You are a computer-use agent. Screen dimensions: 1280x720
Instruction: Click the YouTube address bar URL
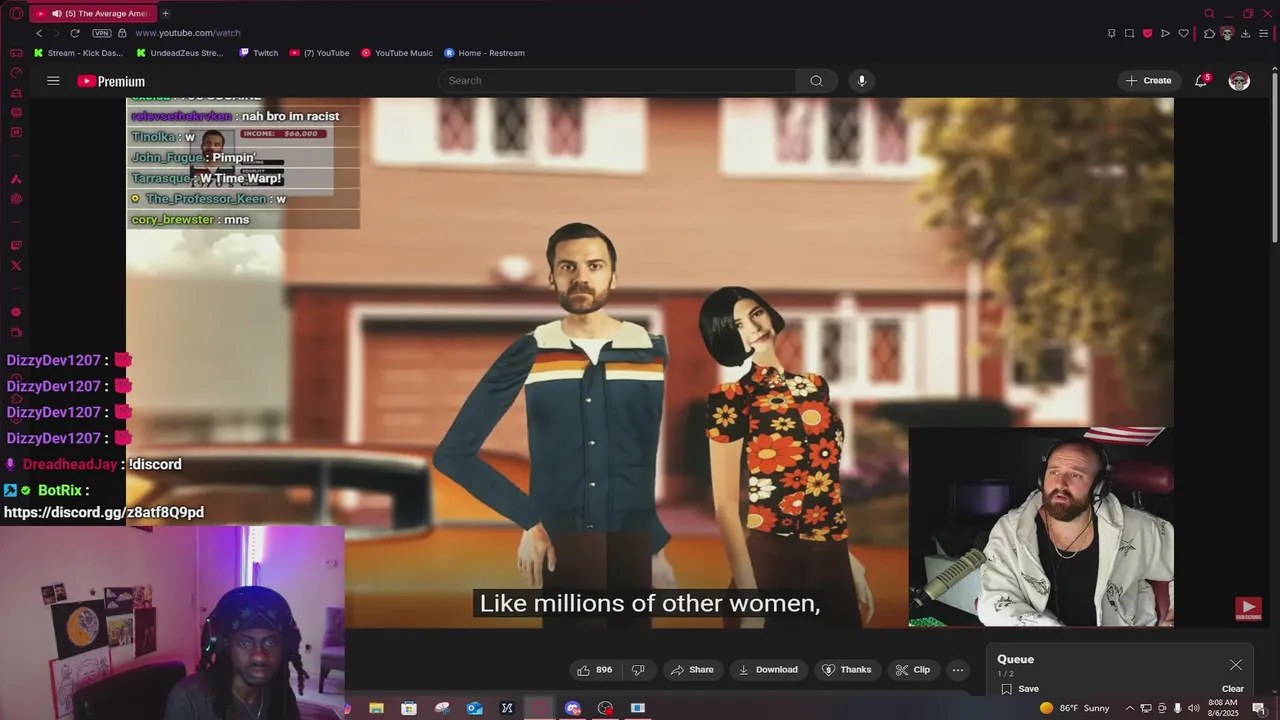point(188,33)
